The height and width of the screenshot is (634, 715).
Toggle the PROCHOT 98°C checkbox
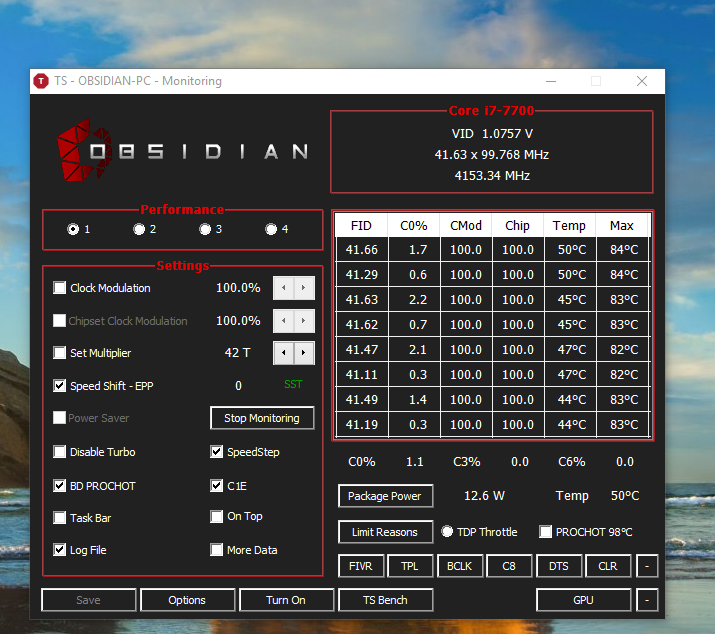tap(545, 532)
